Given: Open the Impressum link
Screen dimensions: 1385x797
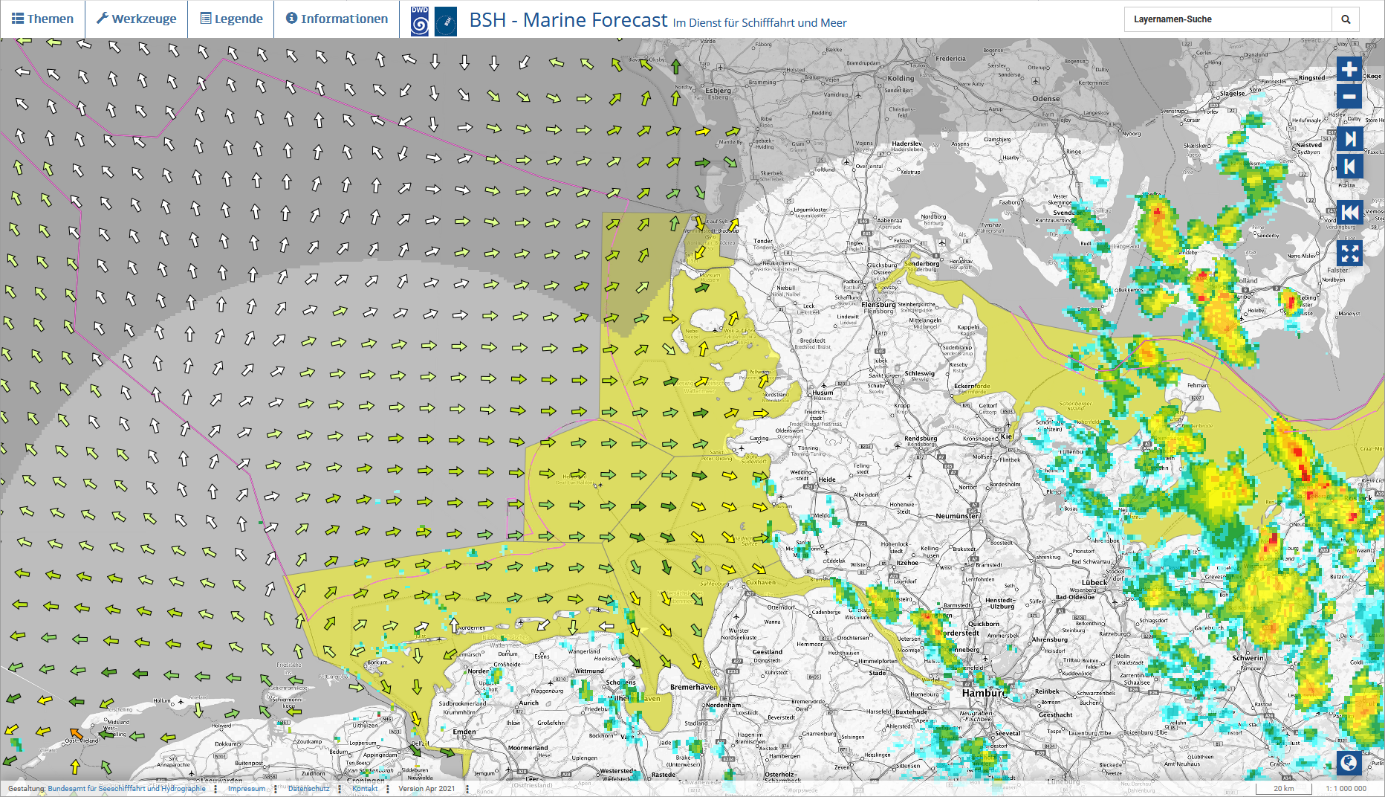Looking at the screenshot, I should pos(246,789).
